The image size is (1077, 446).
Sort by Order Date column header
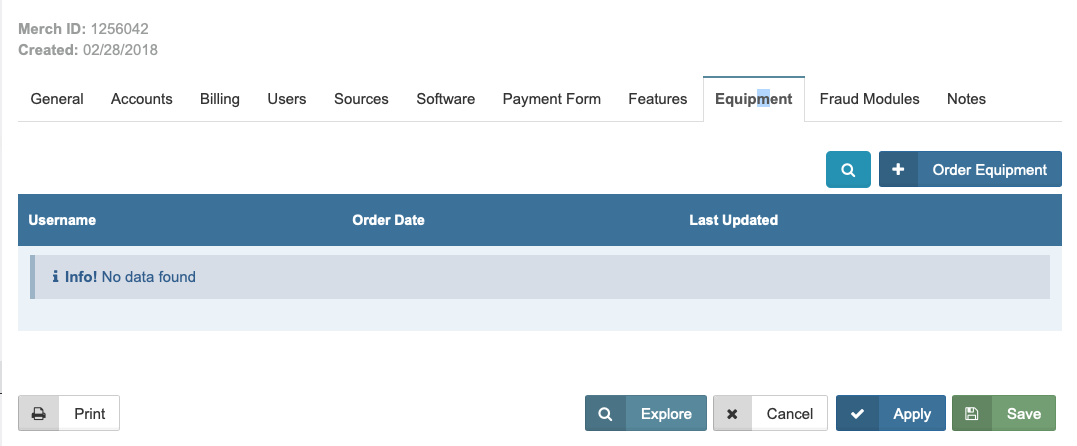pos(388,220)
